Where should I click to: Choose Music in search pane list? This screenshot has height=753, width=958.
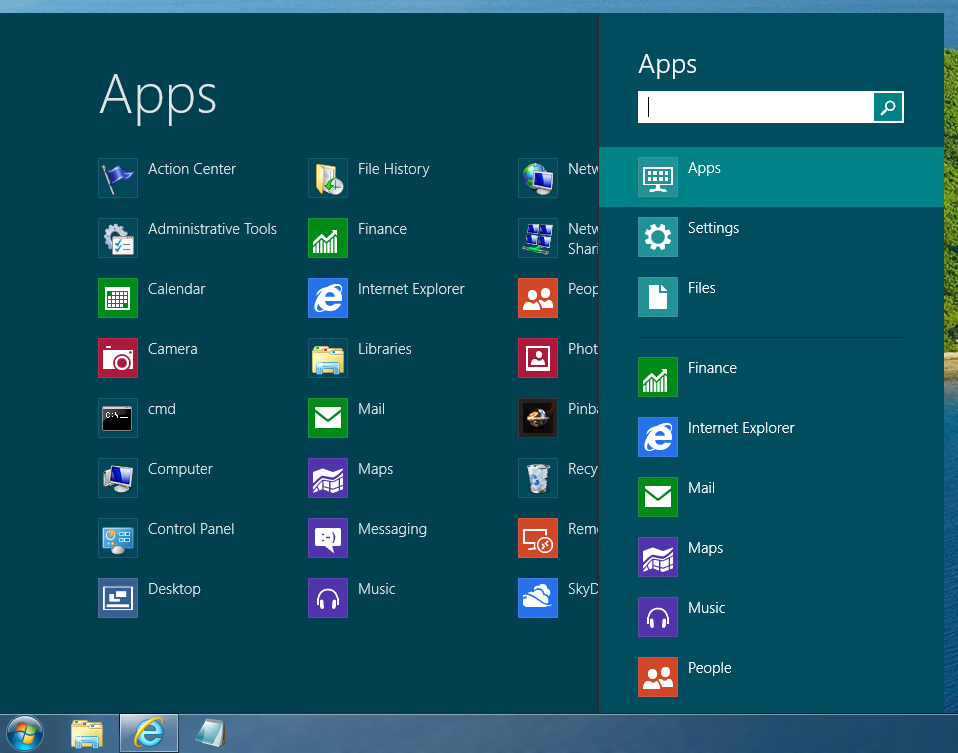click(x=771, y=616)
